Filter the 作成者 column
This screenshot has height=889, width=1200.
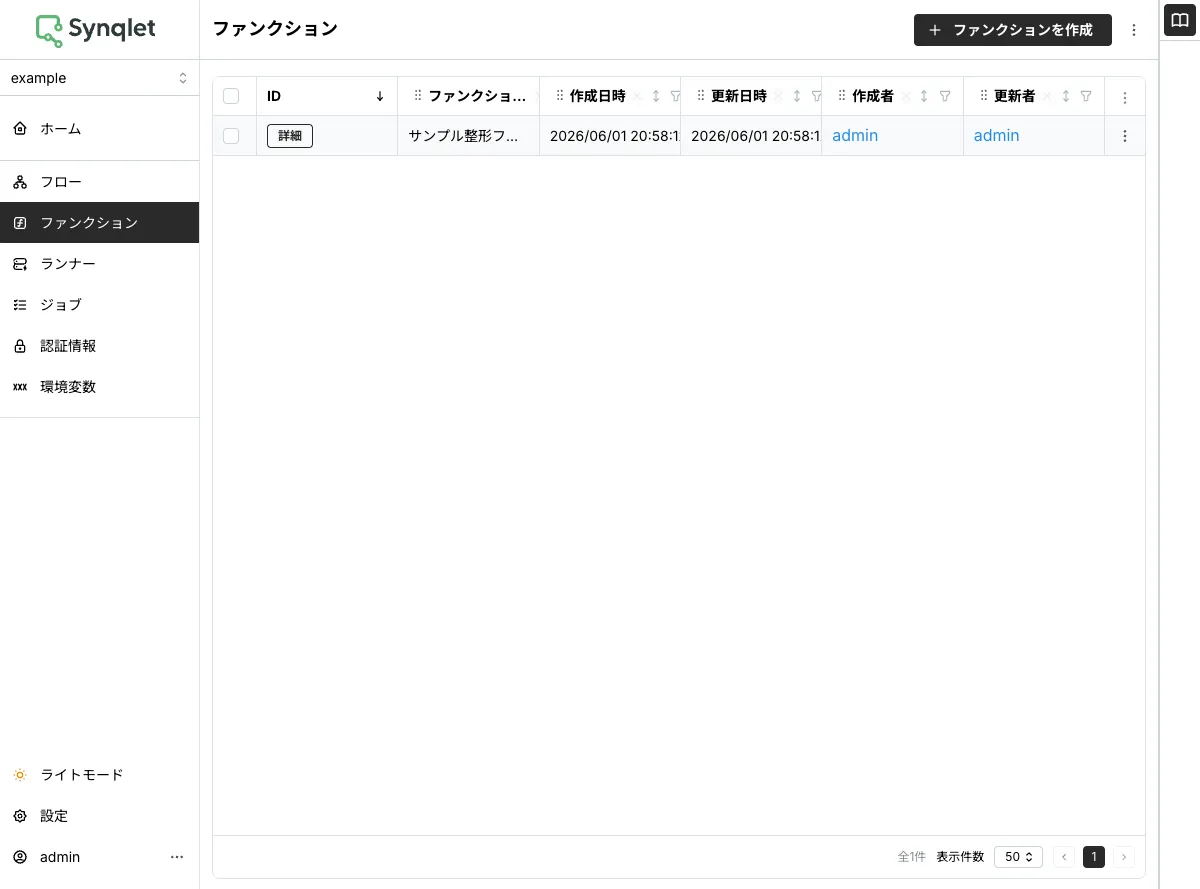945,97
